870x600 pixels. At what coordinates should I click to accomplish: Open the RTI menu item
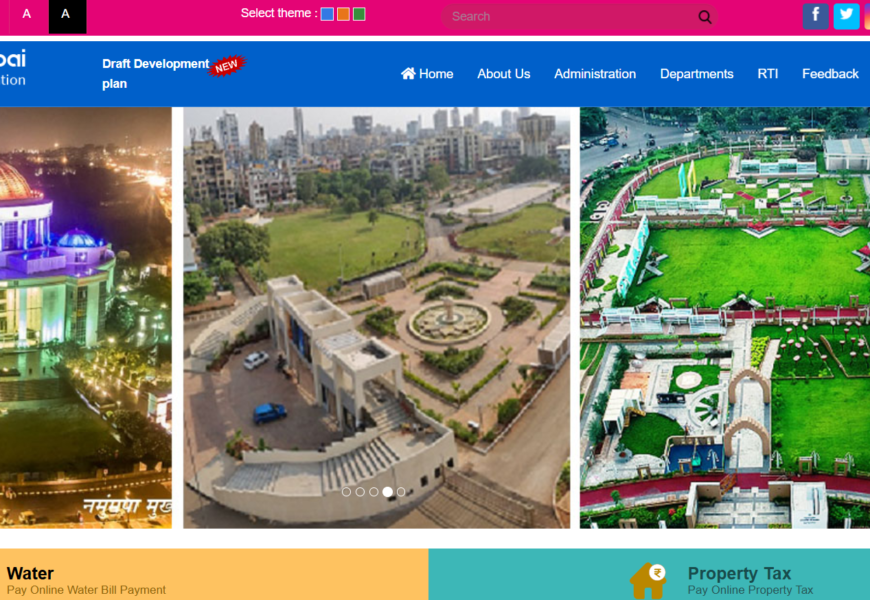click(767, 74)
